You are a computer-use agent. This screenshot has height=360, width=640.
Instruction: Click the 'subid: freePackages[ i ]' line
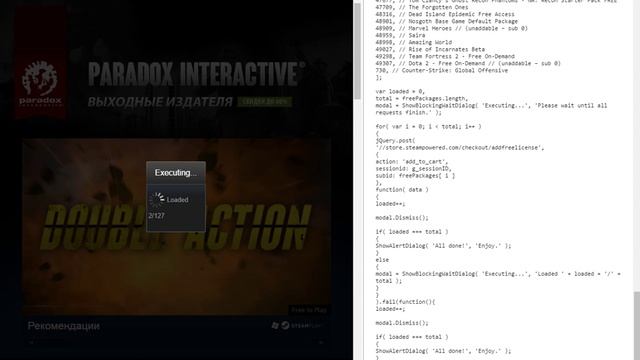point(415,176)
